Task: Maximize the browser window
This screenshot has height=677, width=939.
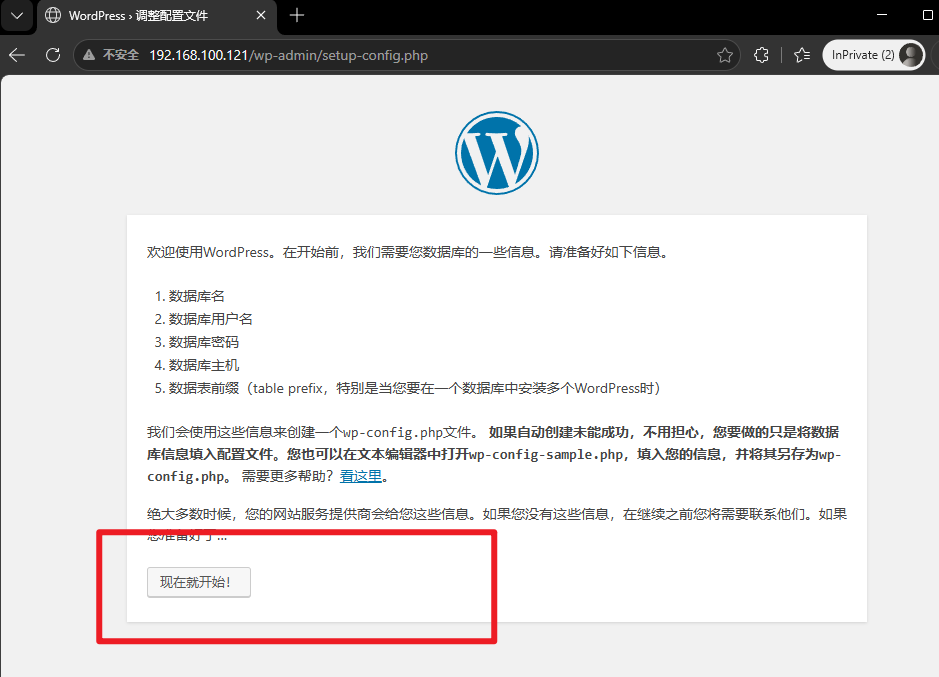Action: tap(928, 15)
